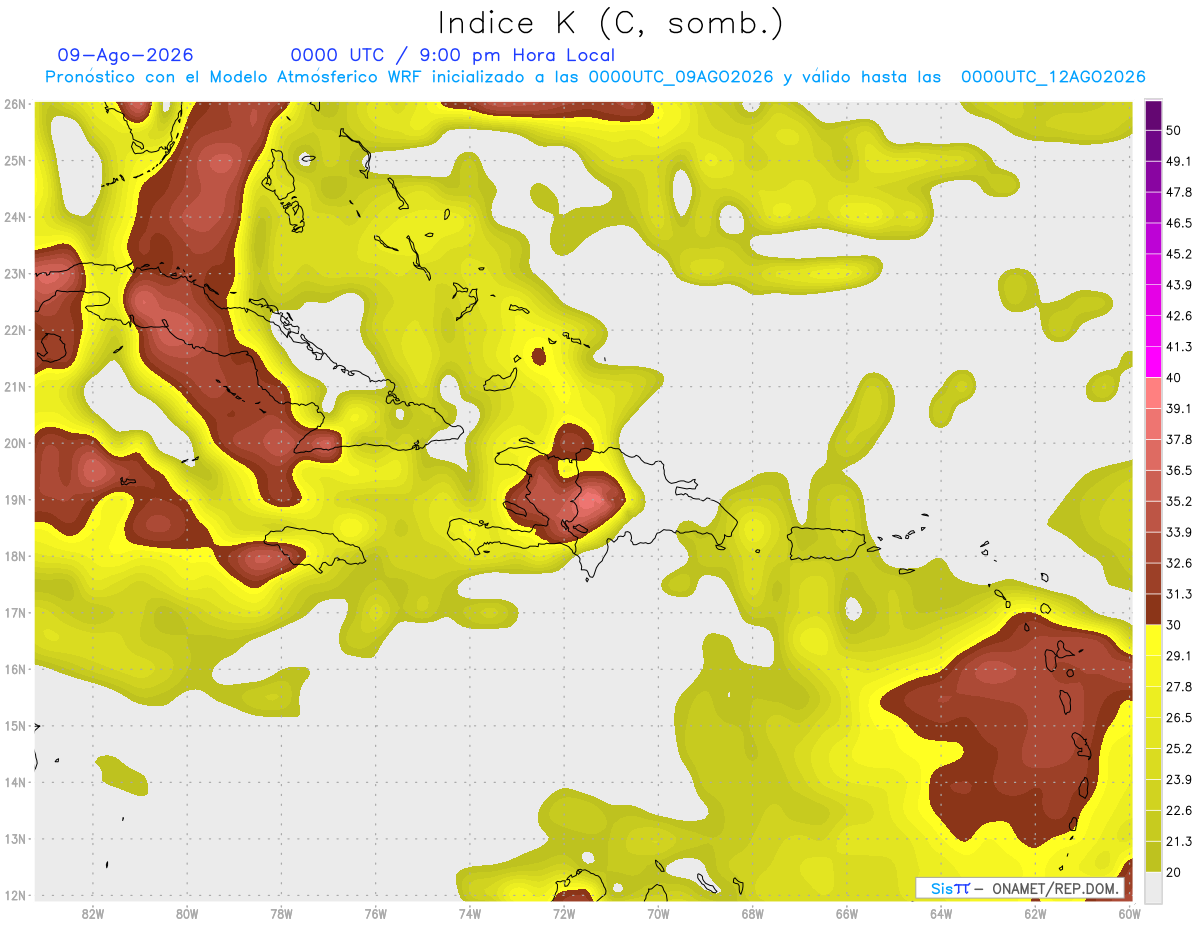
Task: Click the '64W' longitude axis label
Action: click(941, 913)
